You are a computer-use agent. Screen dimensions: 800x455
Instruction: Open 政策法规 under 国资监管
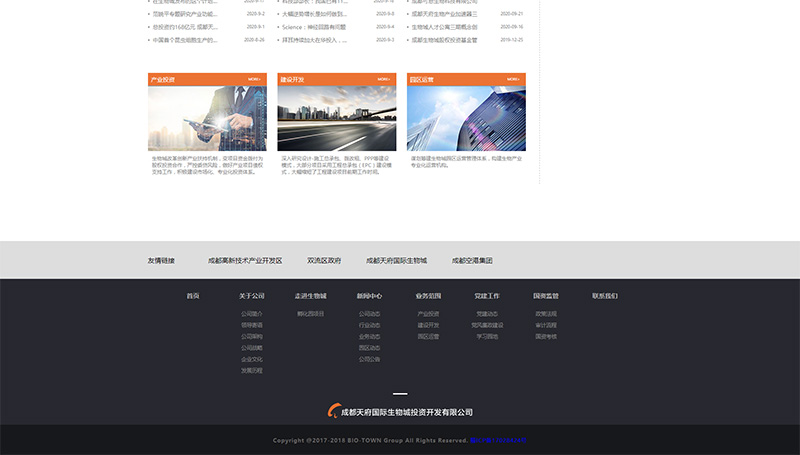546,314
